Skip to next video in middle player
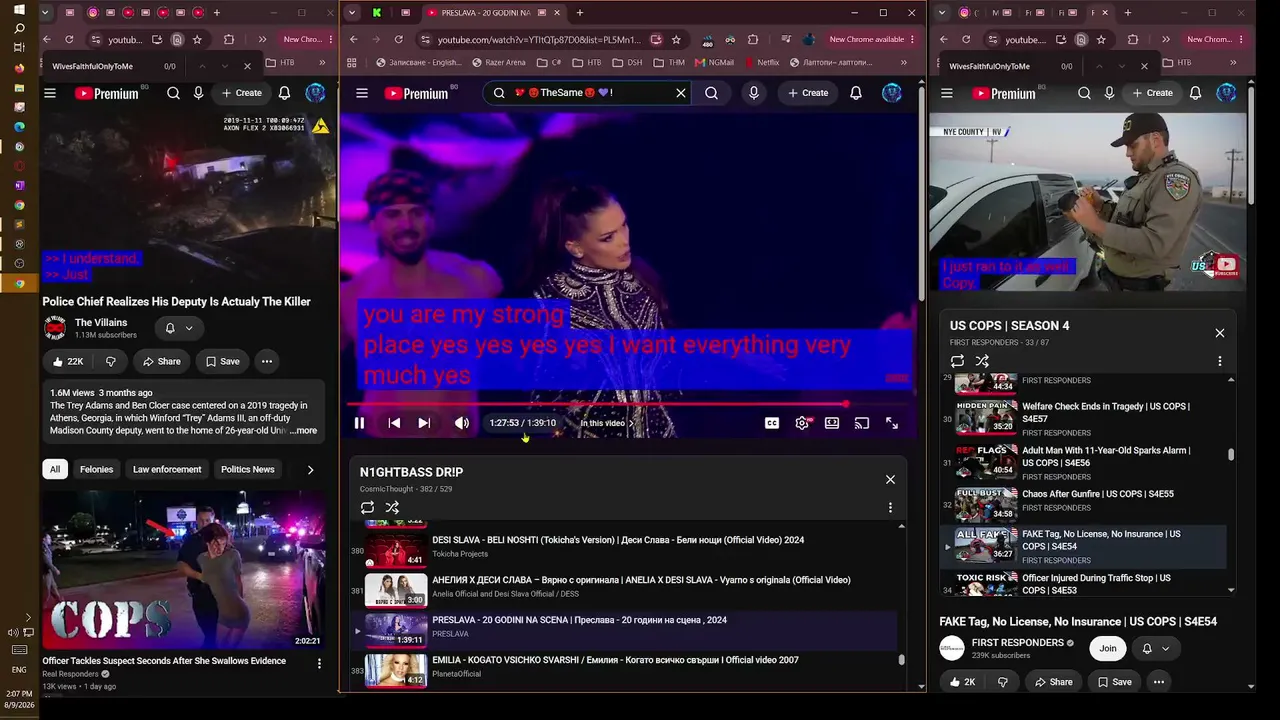The height and width of the screenshot is (720, 1280). (x=424, y=423)
